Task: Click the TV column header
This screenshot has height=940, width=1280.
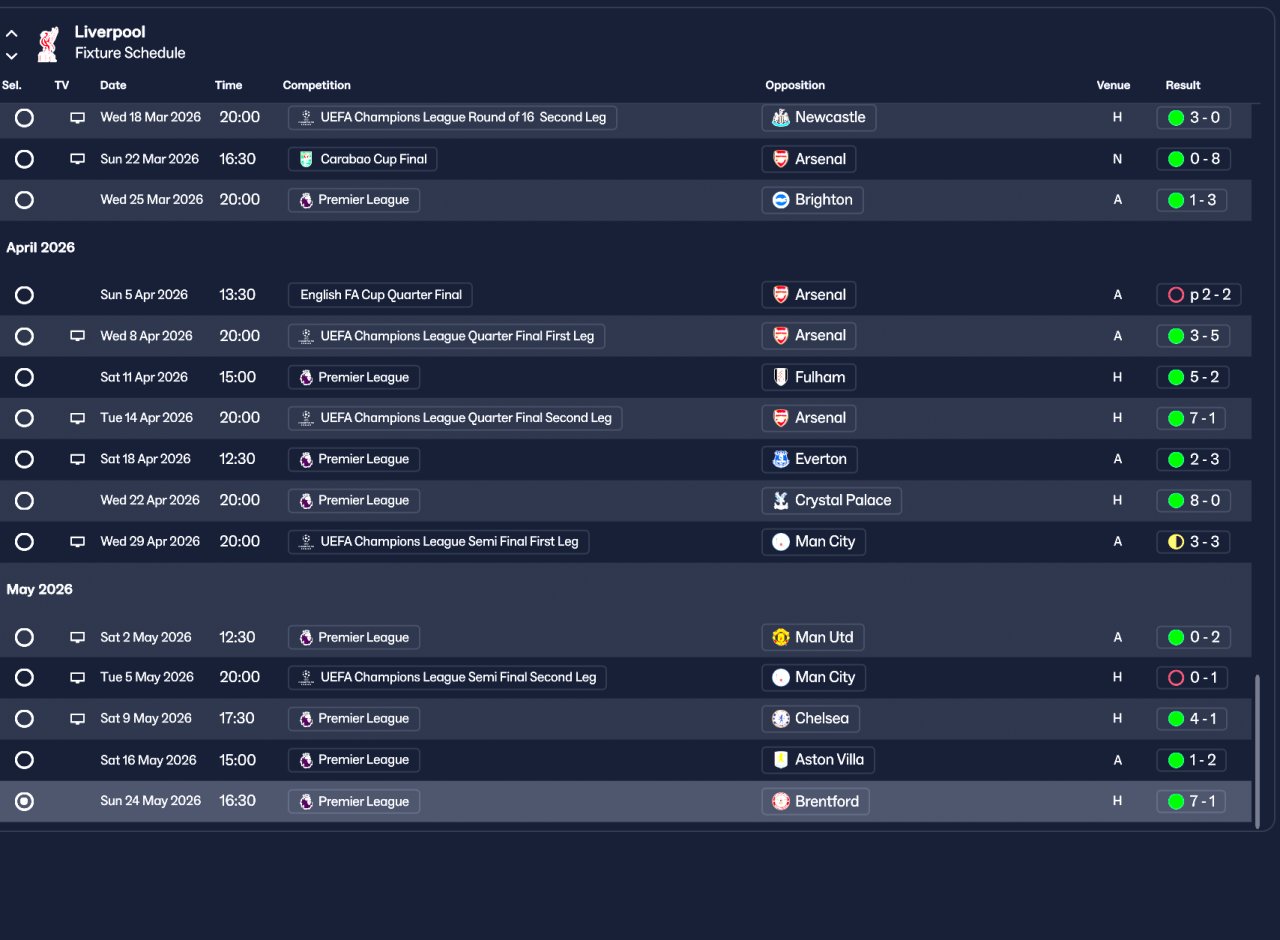Action: [x=62, y=85]
